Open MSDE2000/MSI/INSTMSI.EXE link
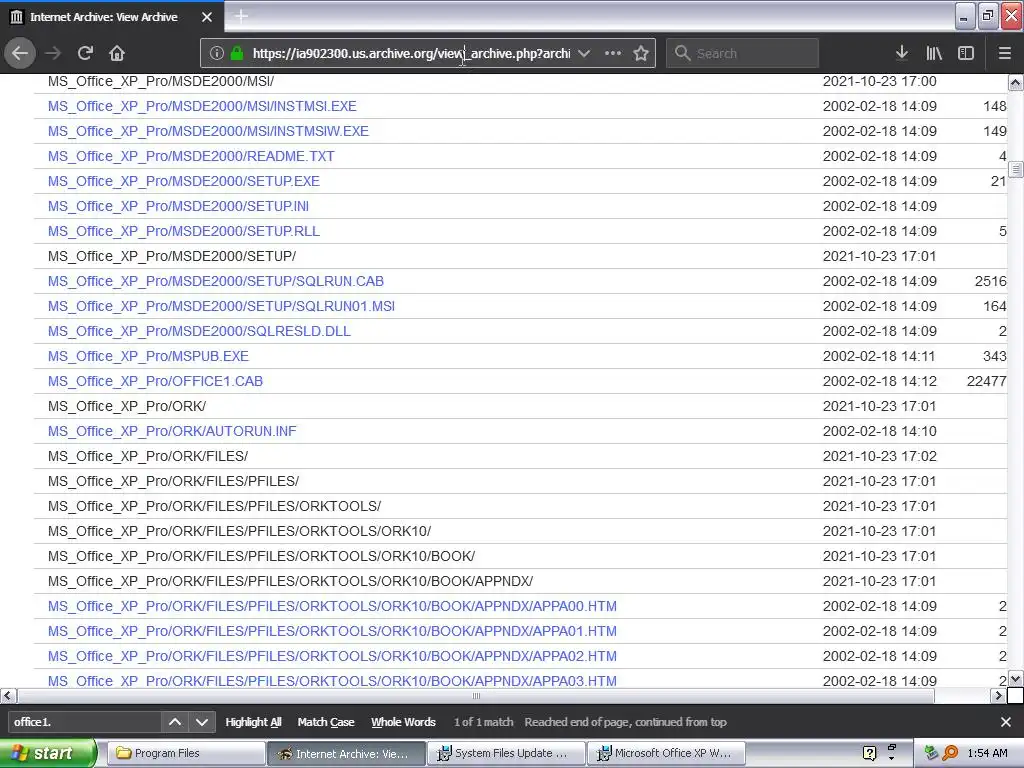The width and height of the screenshot is (1024, 768). click(202, 106)
